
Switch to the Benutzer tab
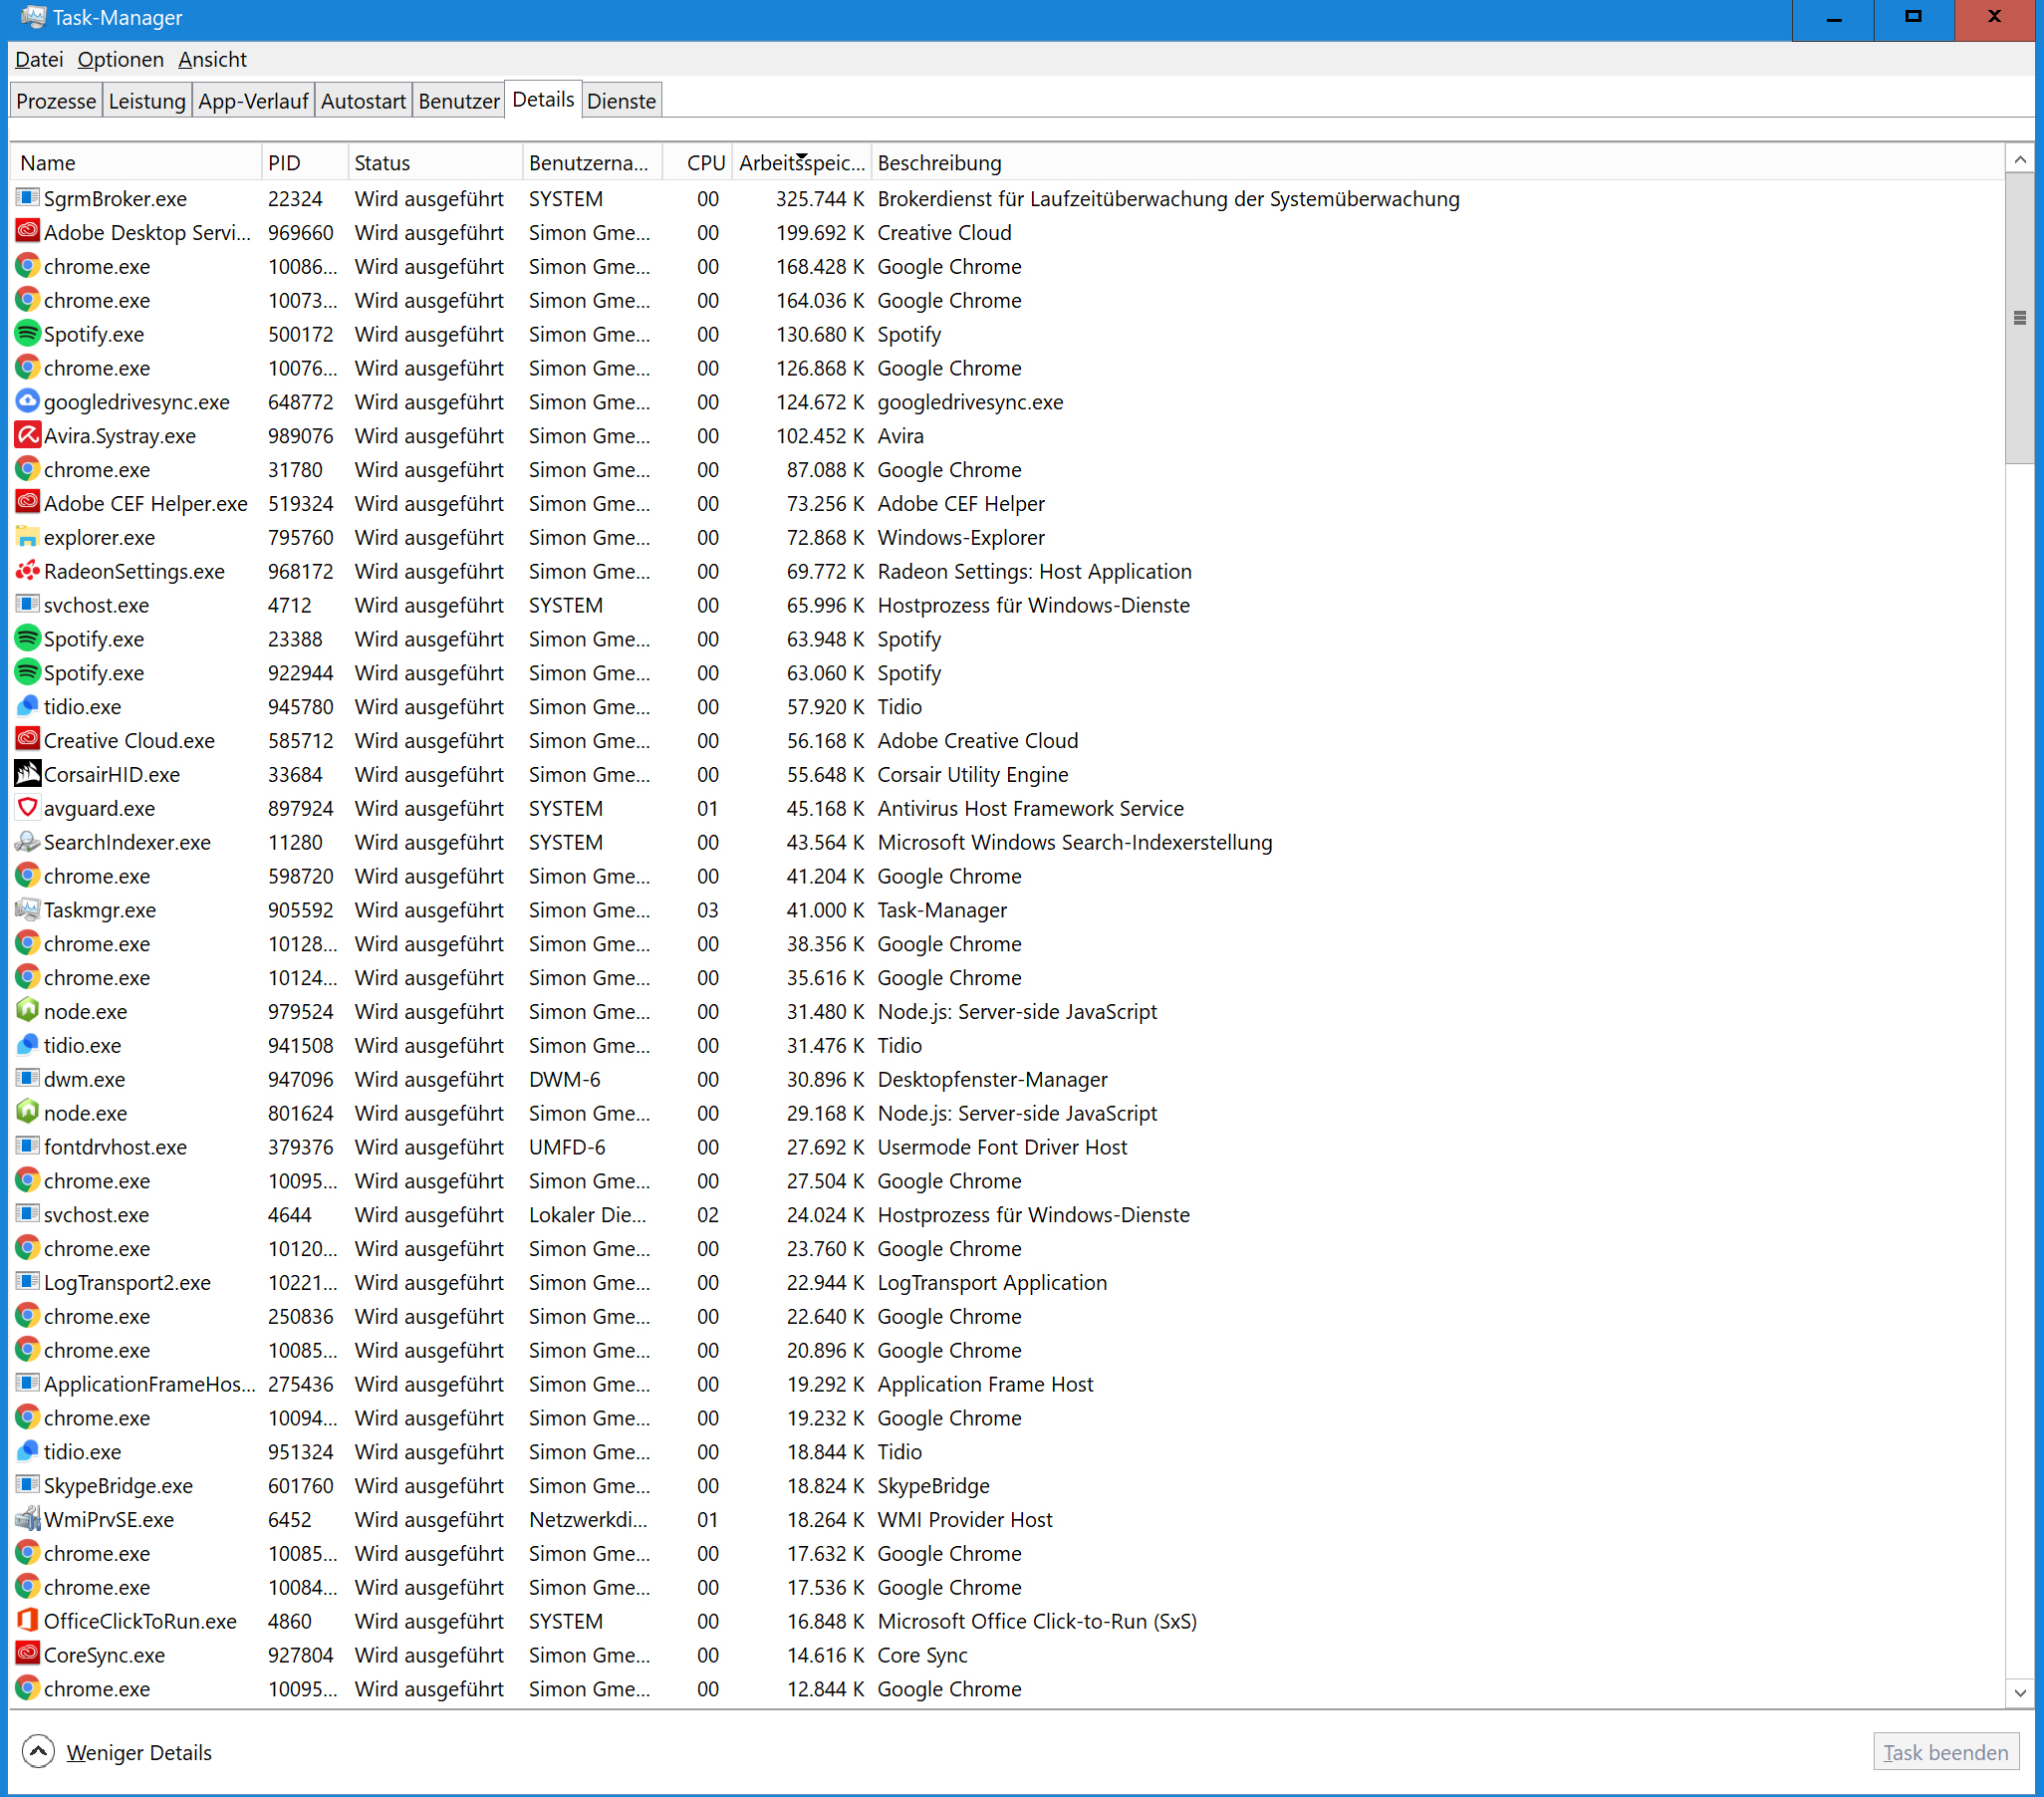pos(459,101)
